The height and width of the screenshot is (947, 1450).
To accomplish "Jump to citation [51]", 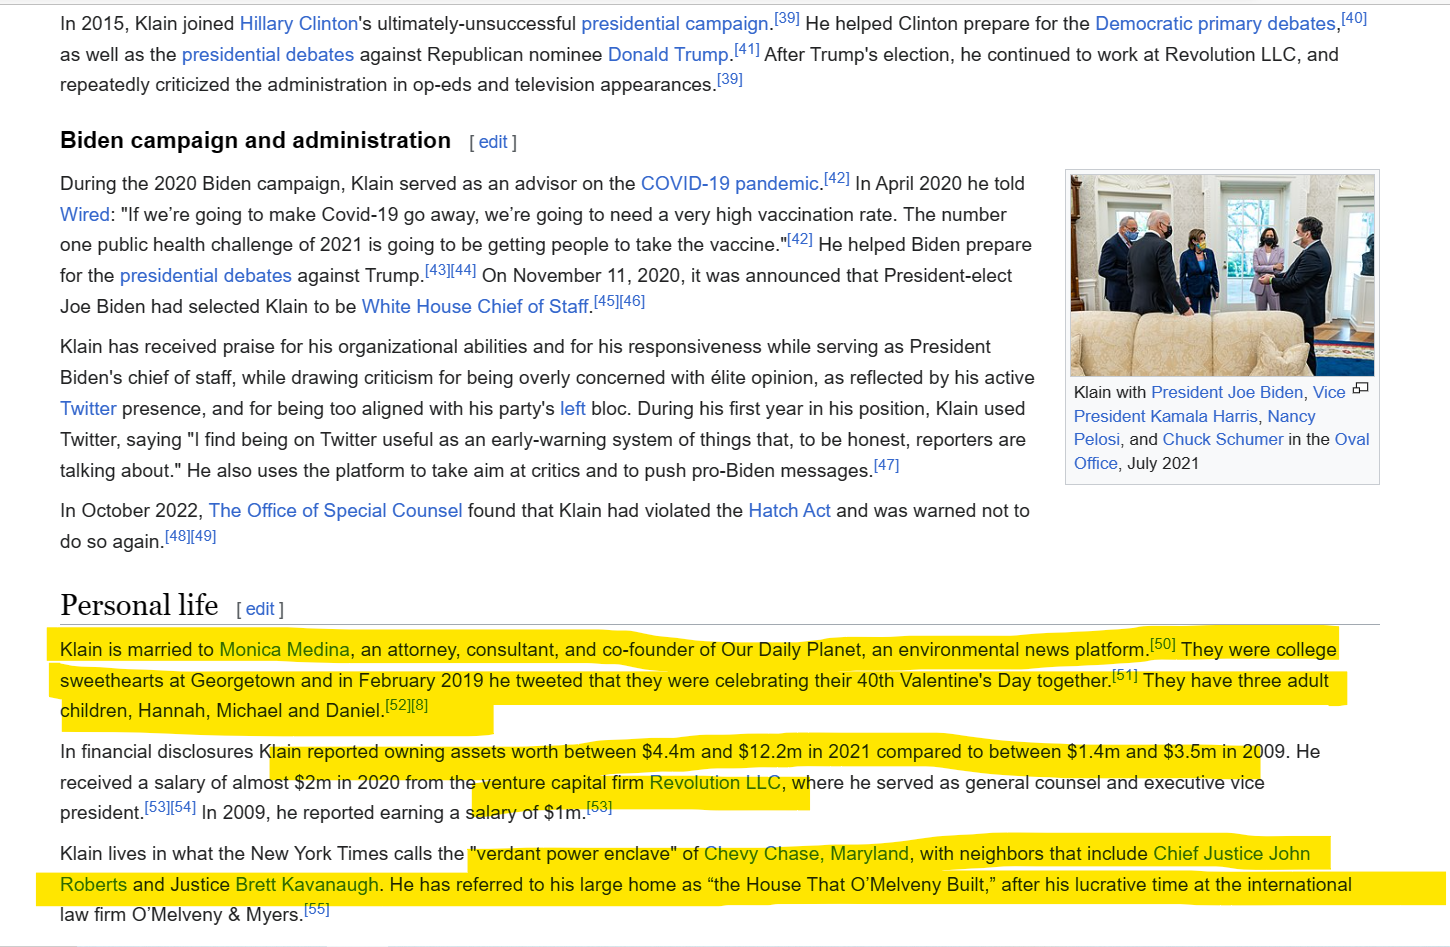I will coord(1125,675).
